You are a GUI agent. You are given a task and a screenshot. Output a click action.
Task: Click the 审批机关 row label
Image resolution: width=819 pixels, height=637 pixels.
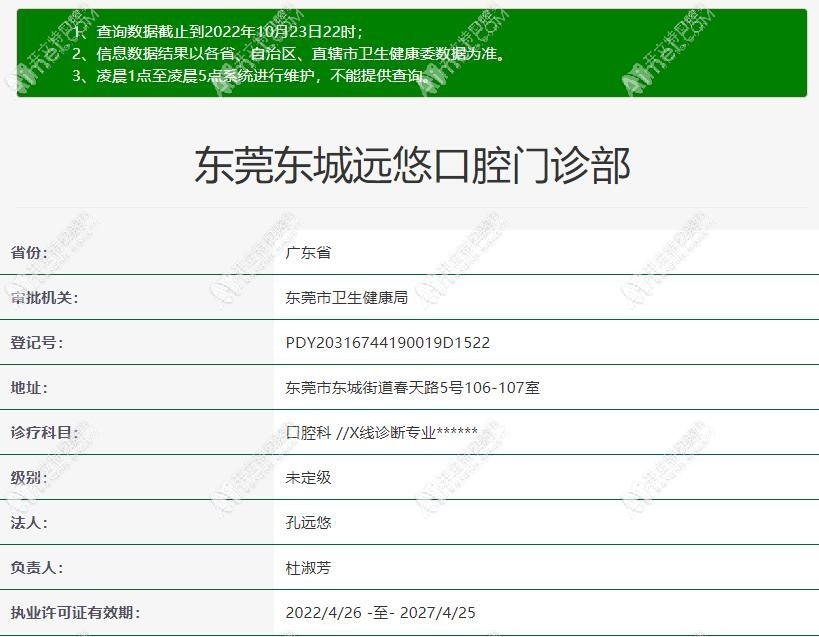point(44,297)
